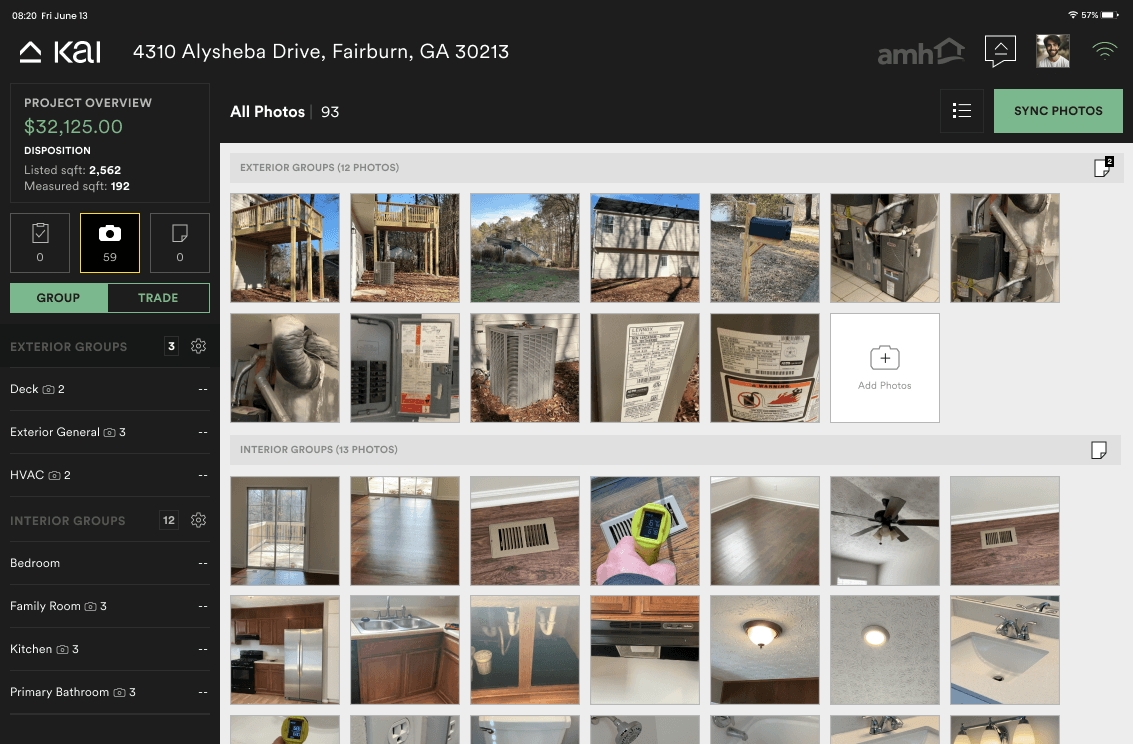Open the checklist tab showing 0
This screenshot has width=1133, height=744.
[40, 243]
